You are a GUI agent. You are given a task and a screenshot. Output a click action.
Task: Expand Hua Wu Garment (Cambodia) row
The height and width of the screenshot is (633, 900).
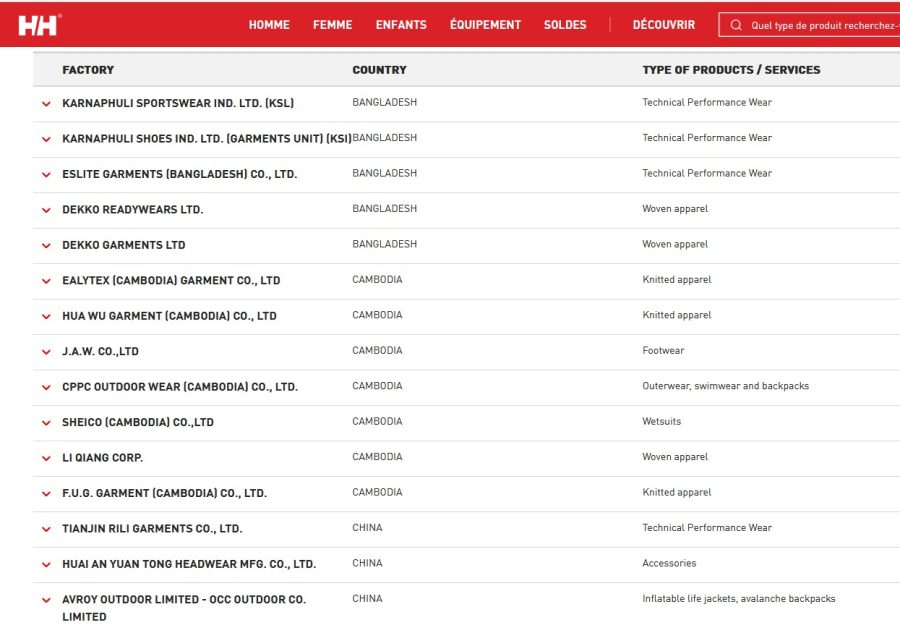point(46,317)
